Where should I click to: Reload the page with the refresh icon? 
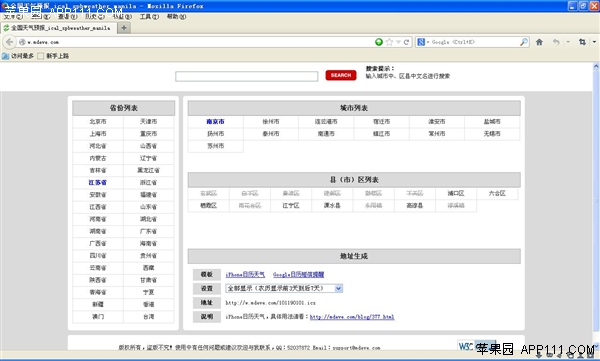coord(406,42)
